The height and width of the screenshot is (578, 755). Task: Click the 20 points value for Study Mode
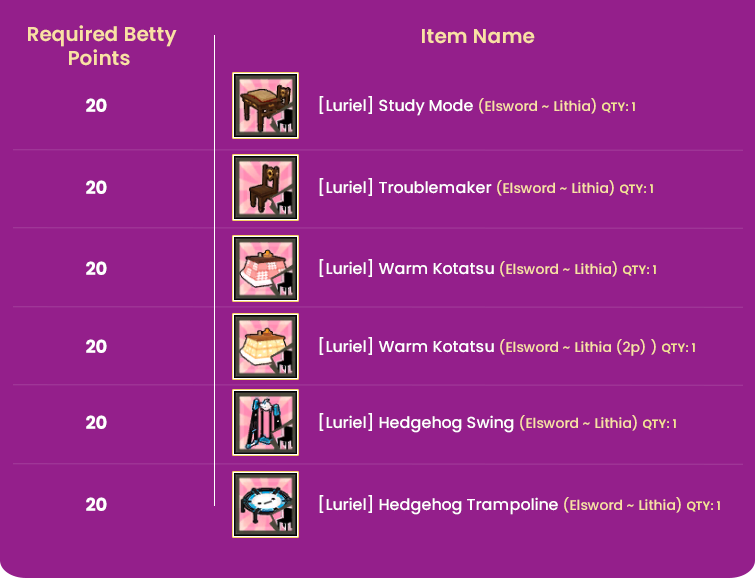96,105
